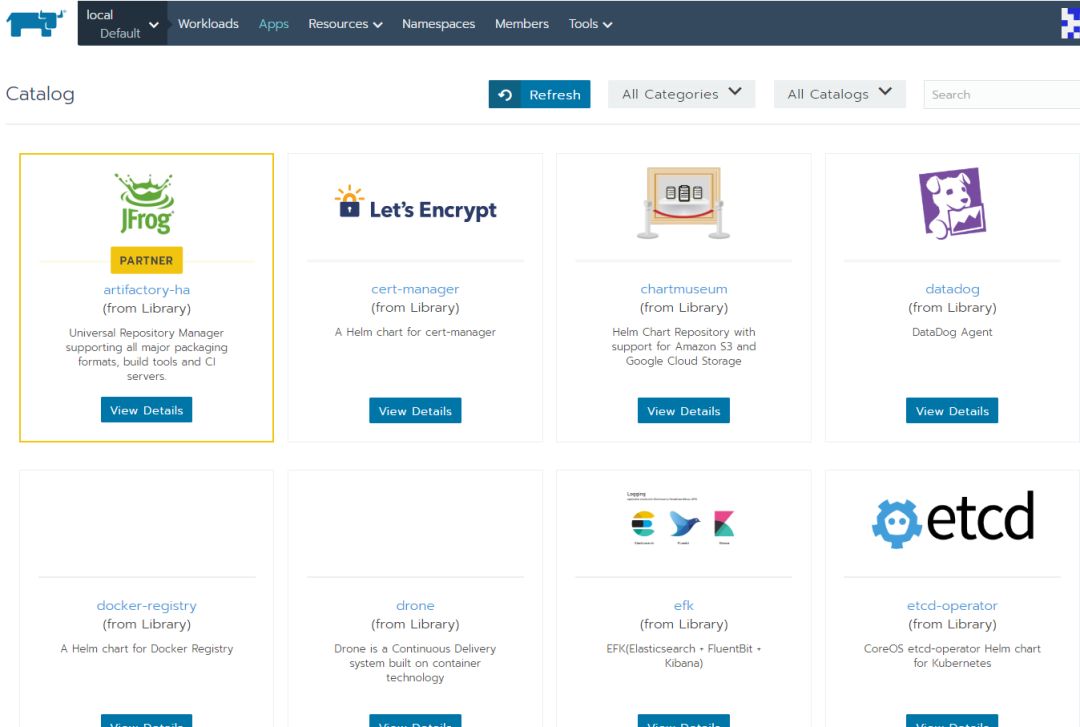Click the Catalog page heading
1080x727 pixels.
[x=40, y=94]
